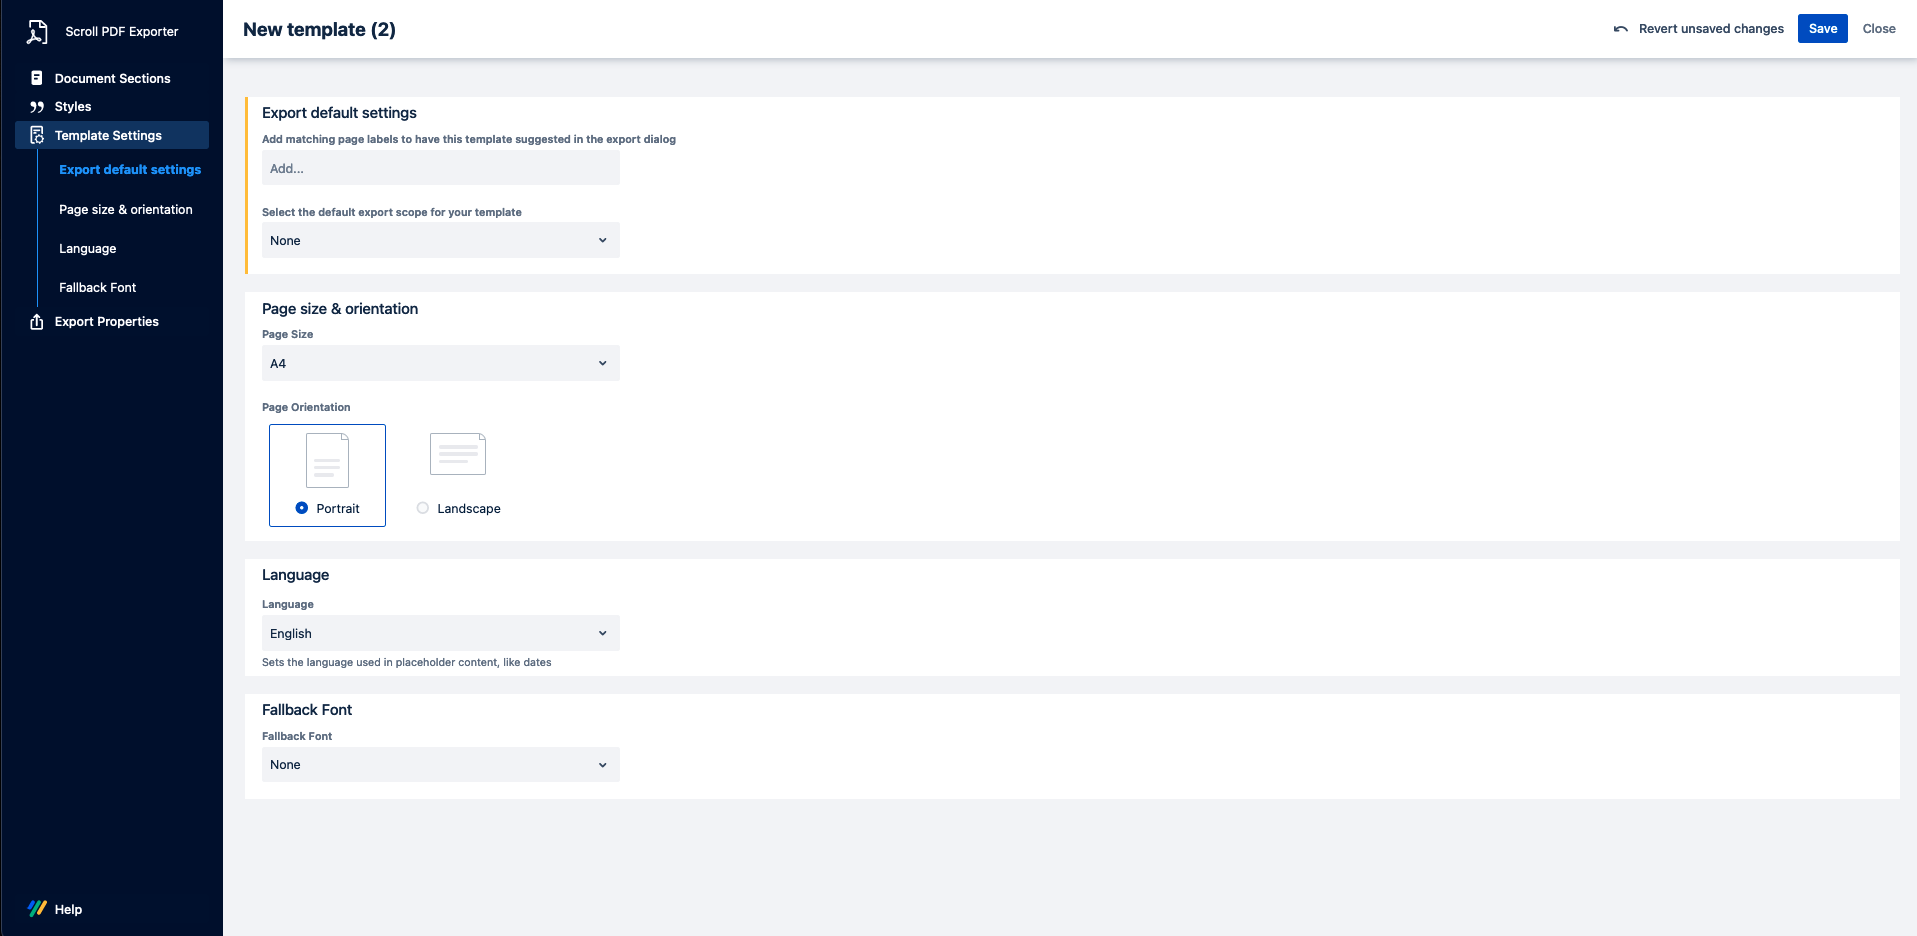Click the colorful Help logo icon
The width and height of the screenshot is (1917, 936).
coord(37,909)
